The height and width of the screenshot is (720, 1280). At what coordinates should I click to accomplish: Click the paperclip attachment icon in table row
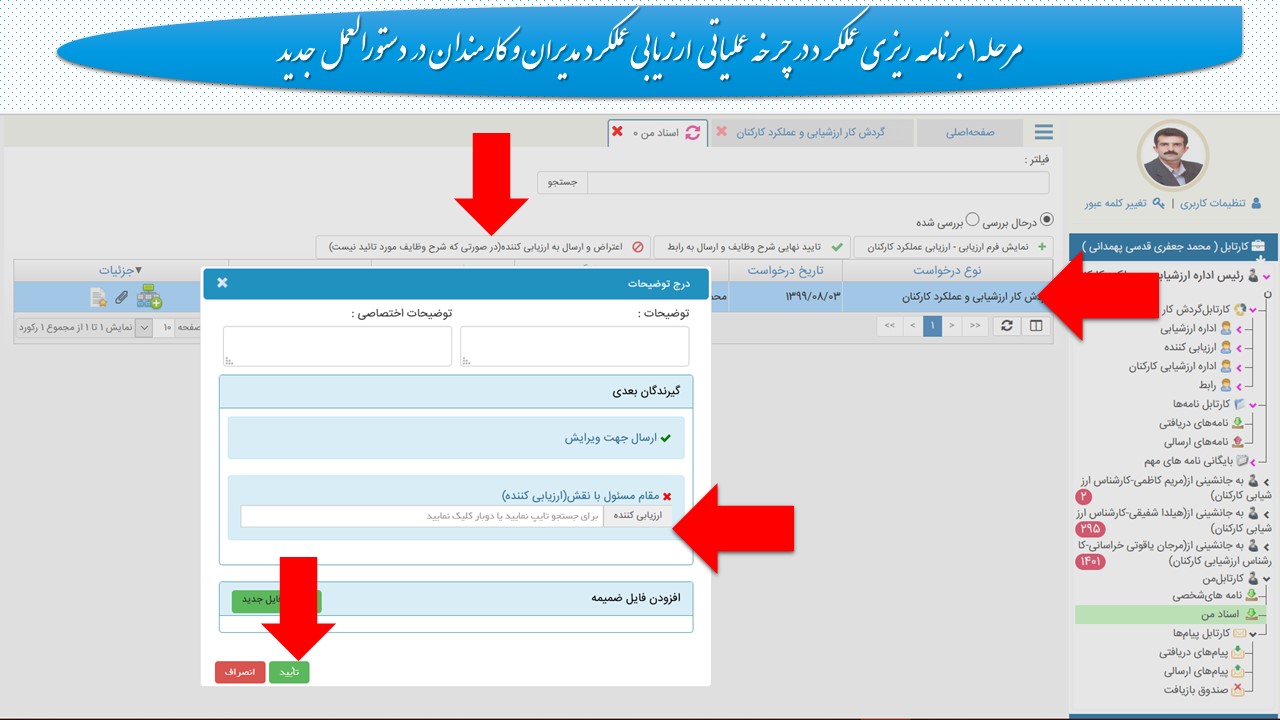pos(122,297)
